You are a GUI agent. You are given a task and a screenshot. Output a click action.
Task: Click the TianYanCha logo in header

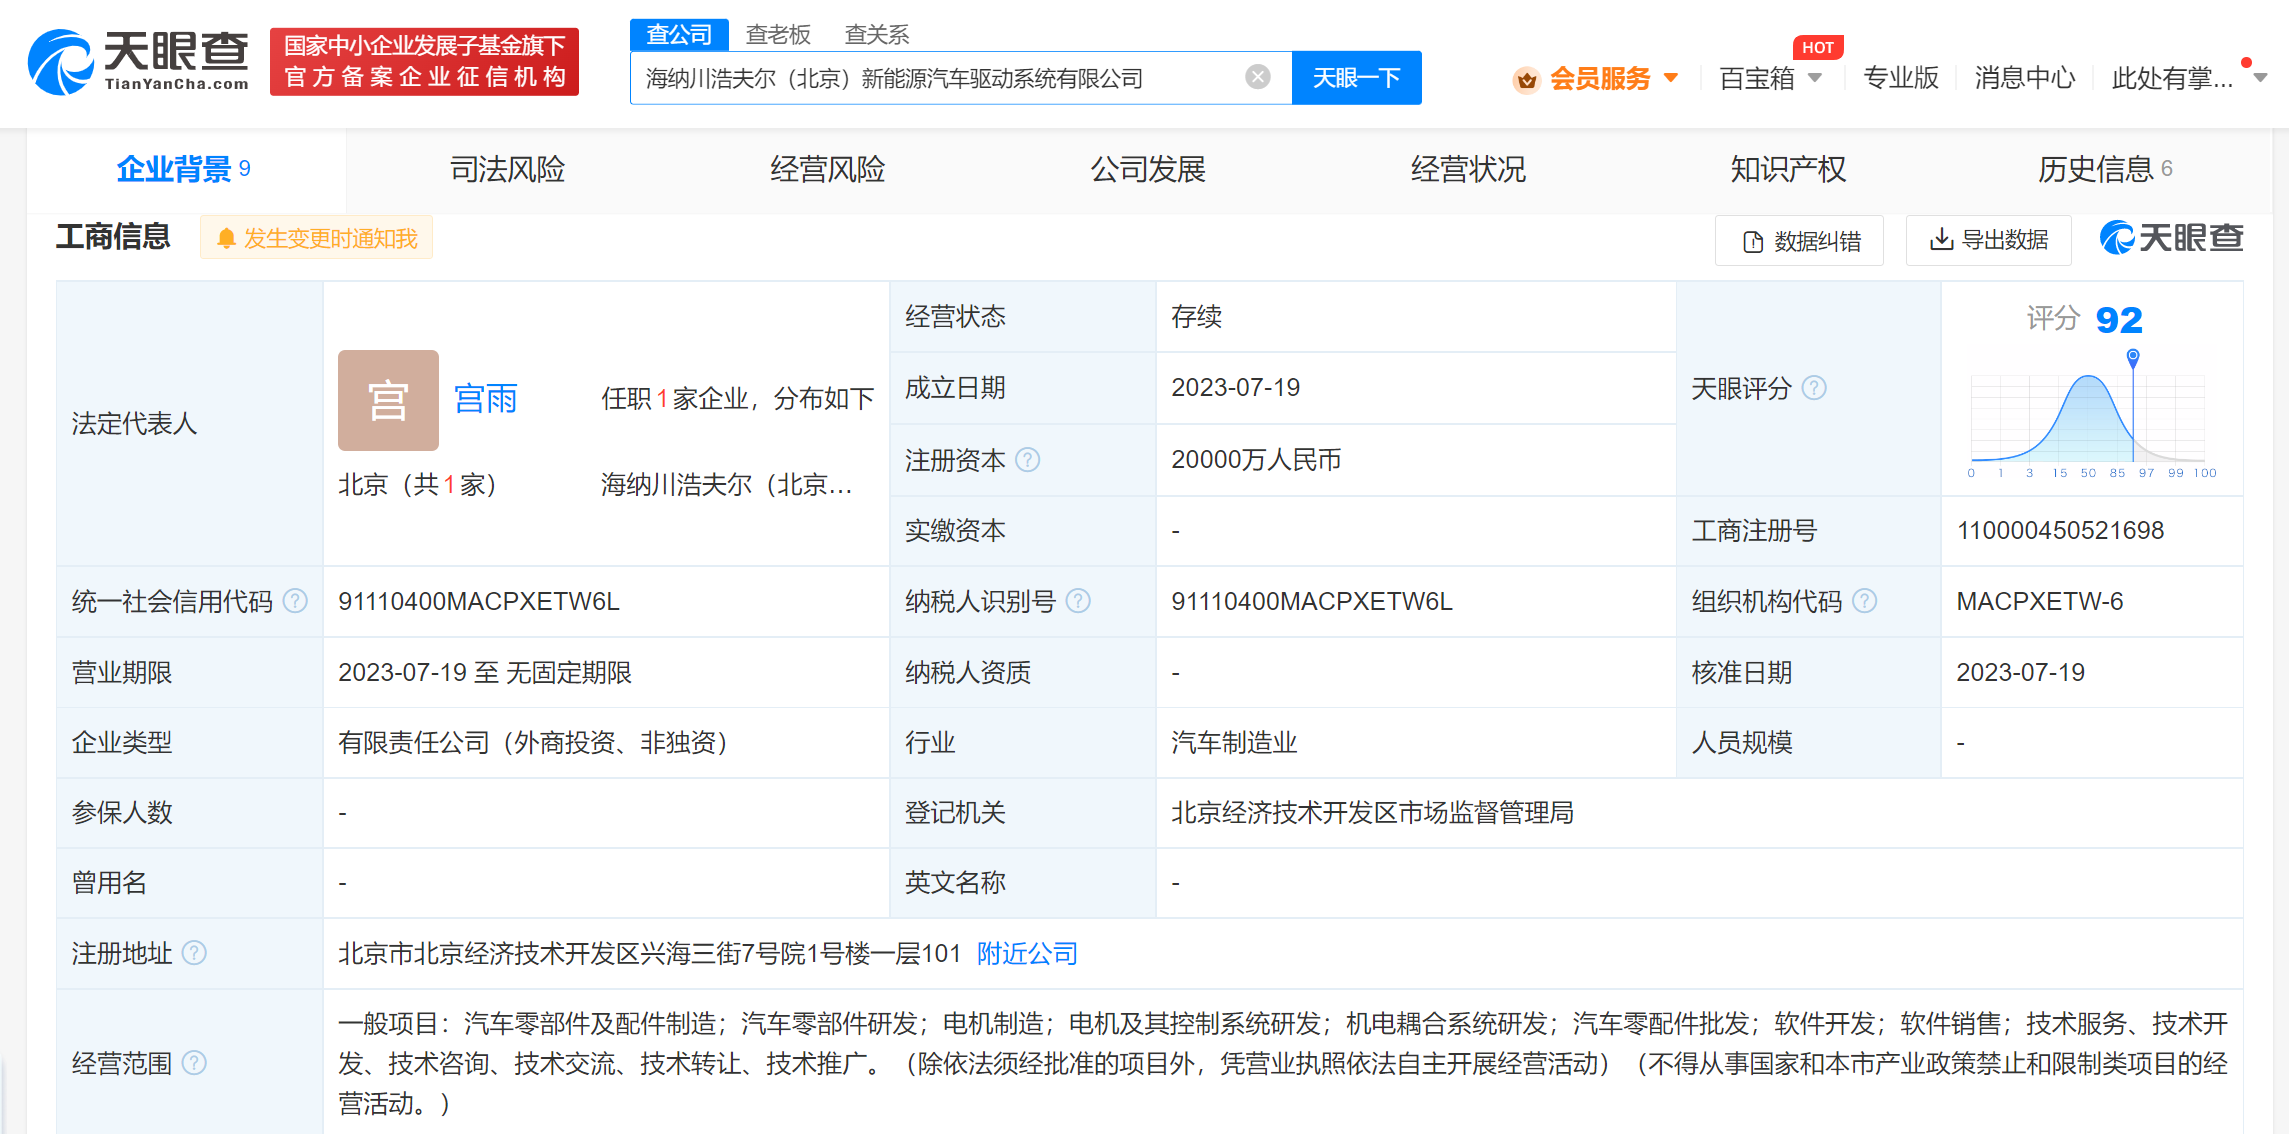point(138,62)
